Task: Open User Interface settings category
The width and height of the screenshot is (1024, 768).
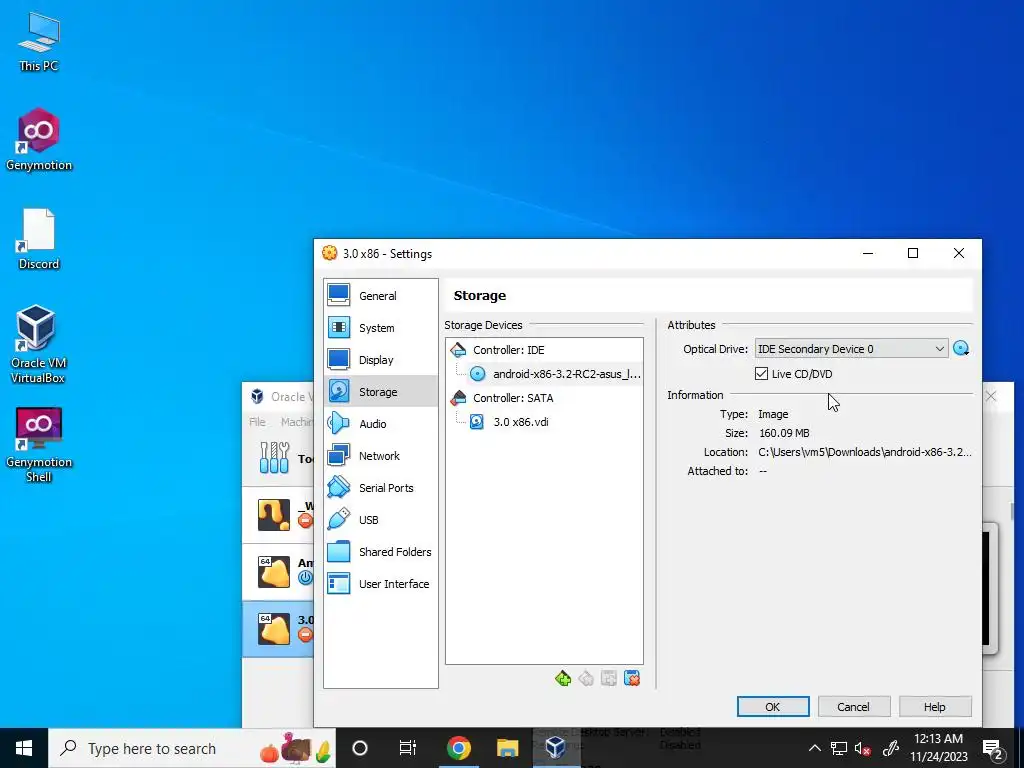Action: tap(381, 584)
